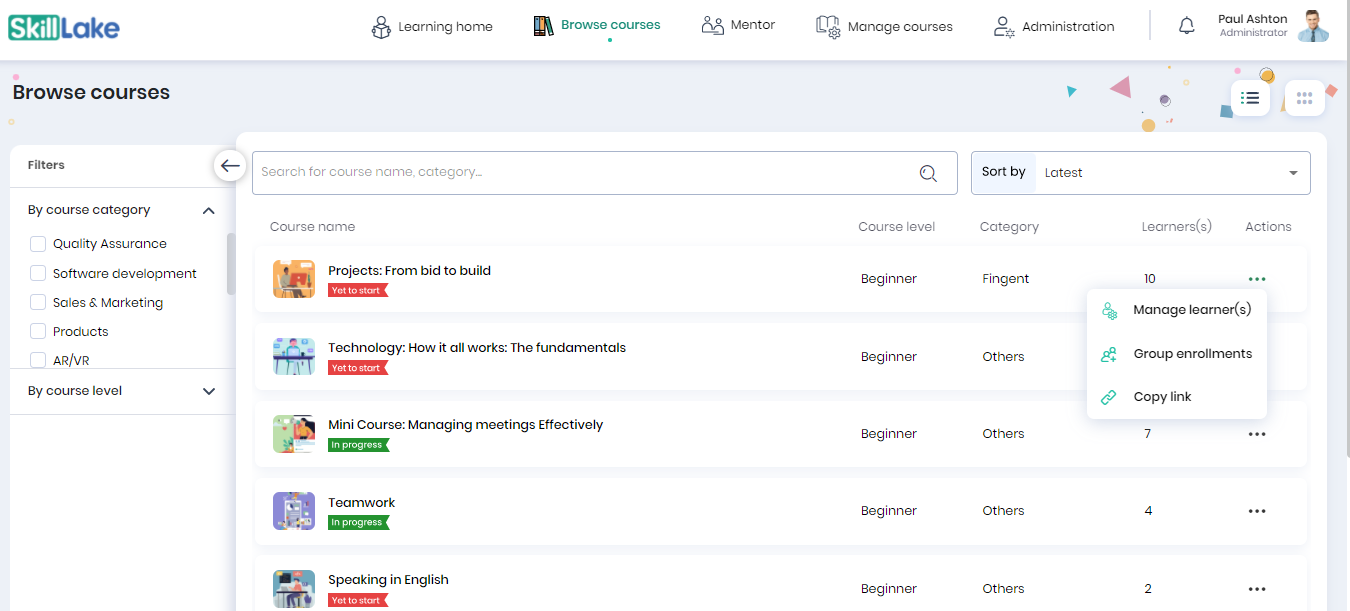Viewport: 1350px width, 611px height.
Task: Open actions menu for Teamwork course
Action: pyautogui.click(x=1257, y=511)
